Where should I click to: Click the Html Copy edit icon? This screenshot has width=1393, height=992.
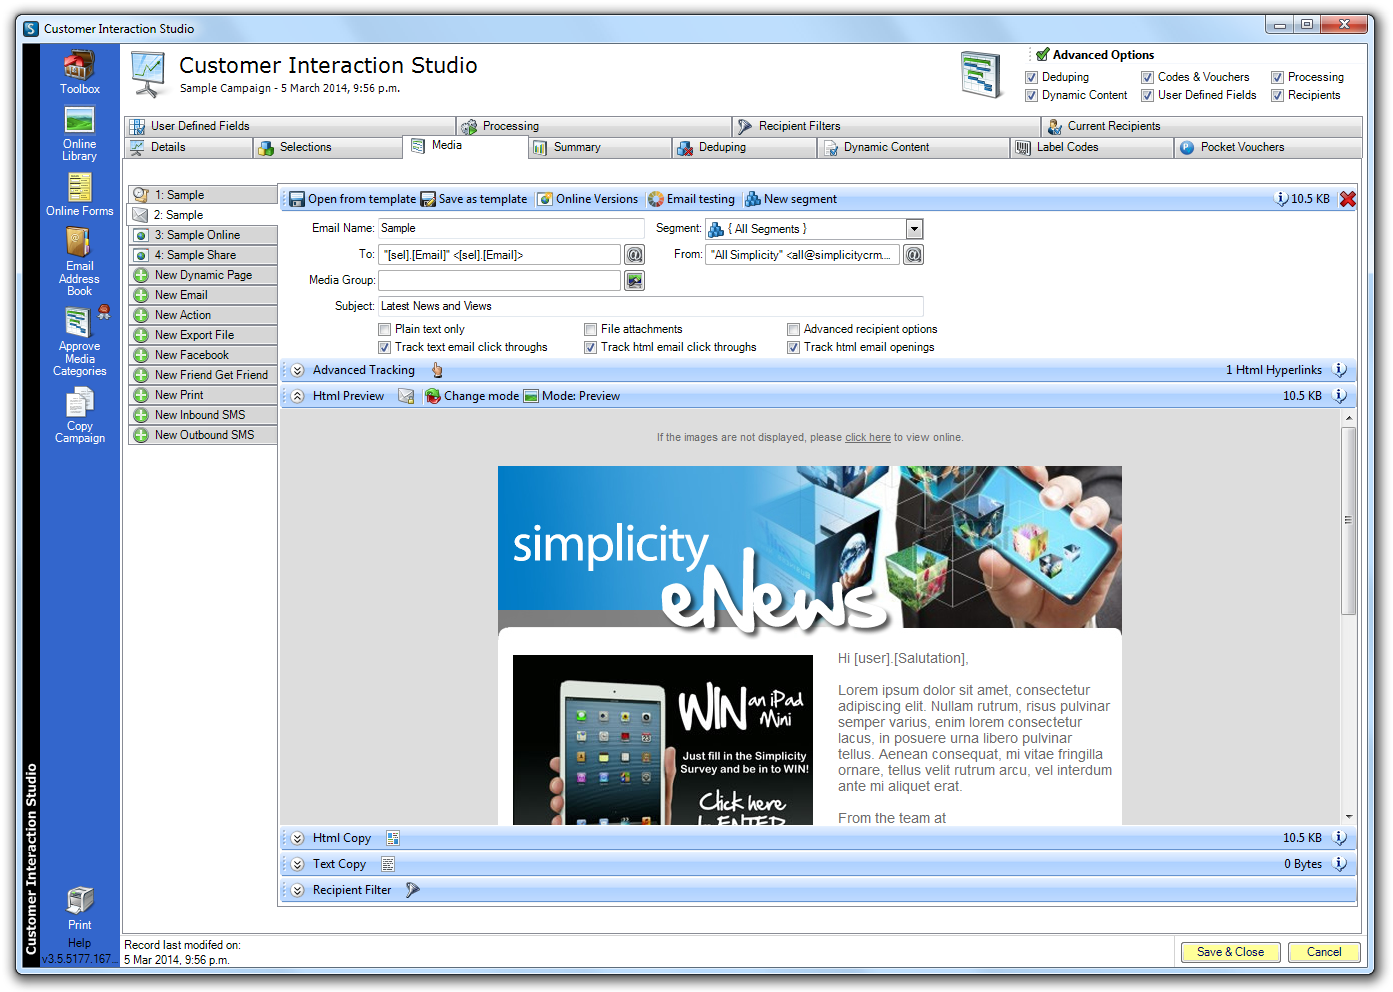pyautogui.click(x=393, y=838)
